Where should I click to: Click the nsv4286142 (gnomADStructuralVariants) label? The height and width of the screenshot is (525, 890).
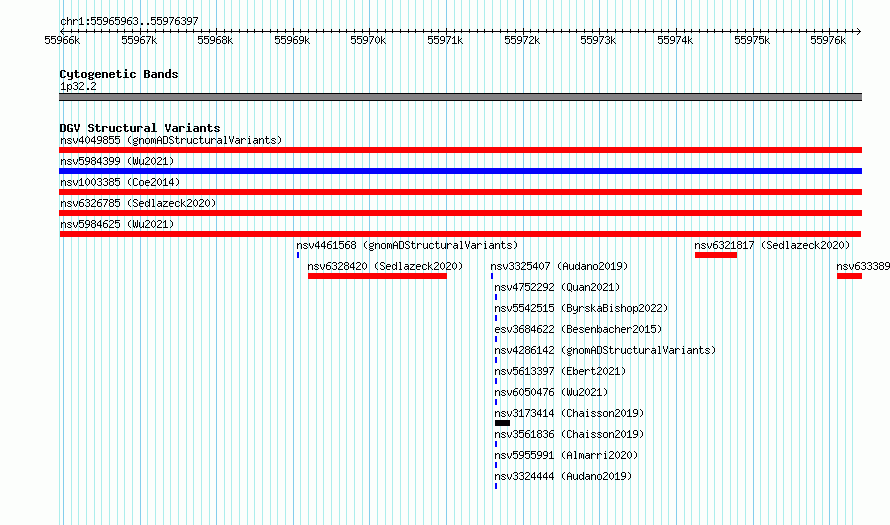pyautogui.click(x=605, y=350)
